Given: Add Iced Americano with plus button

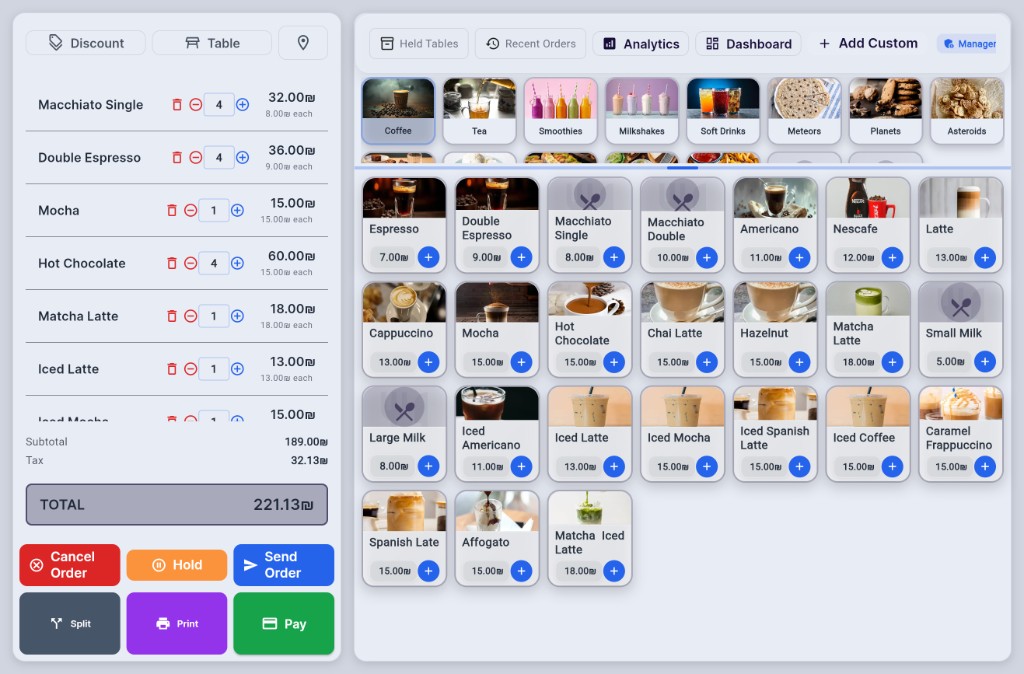Looking at the screenshot, I should 521,466.
